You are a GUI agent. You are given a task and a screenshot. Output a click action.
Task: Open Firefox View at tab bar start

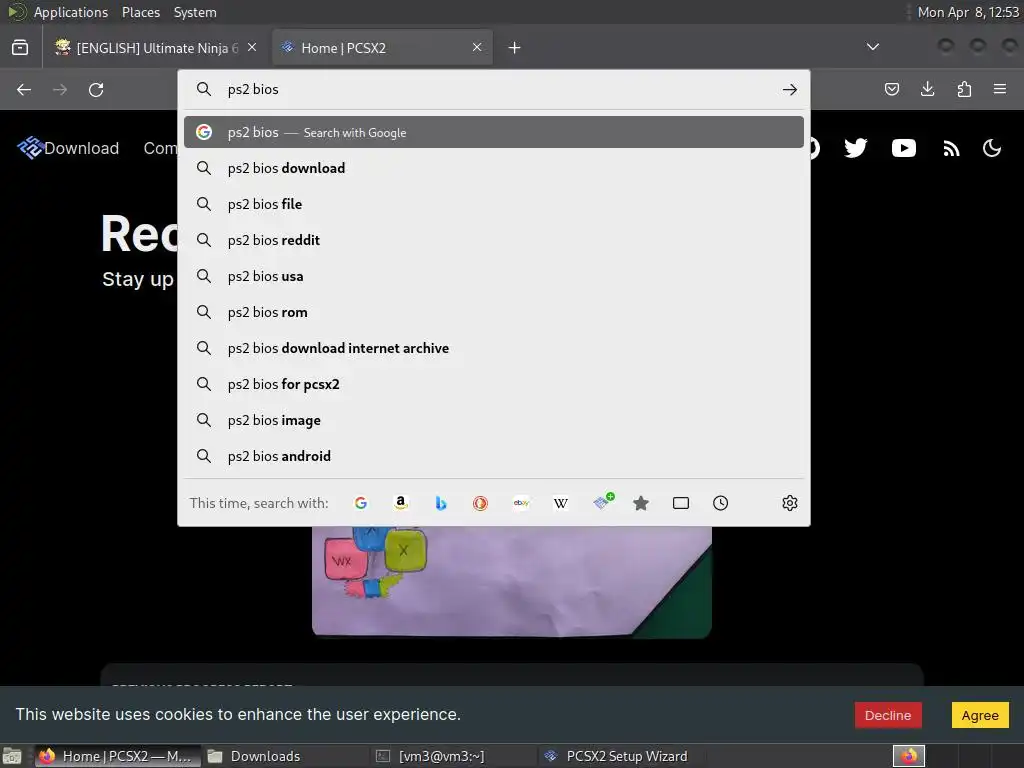[x=20, y=47]
